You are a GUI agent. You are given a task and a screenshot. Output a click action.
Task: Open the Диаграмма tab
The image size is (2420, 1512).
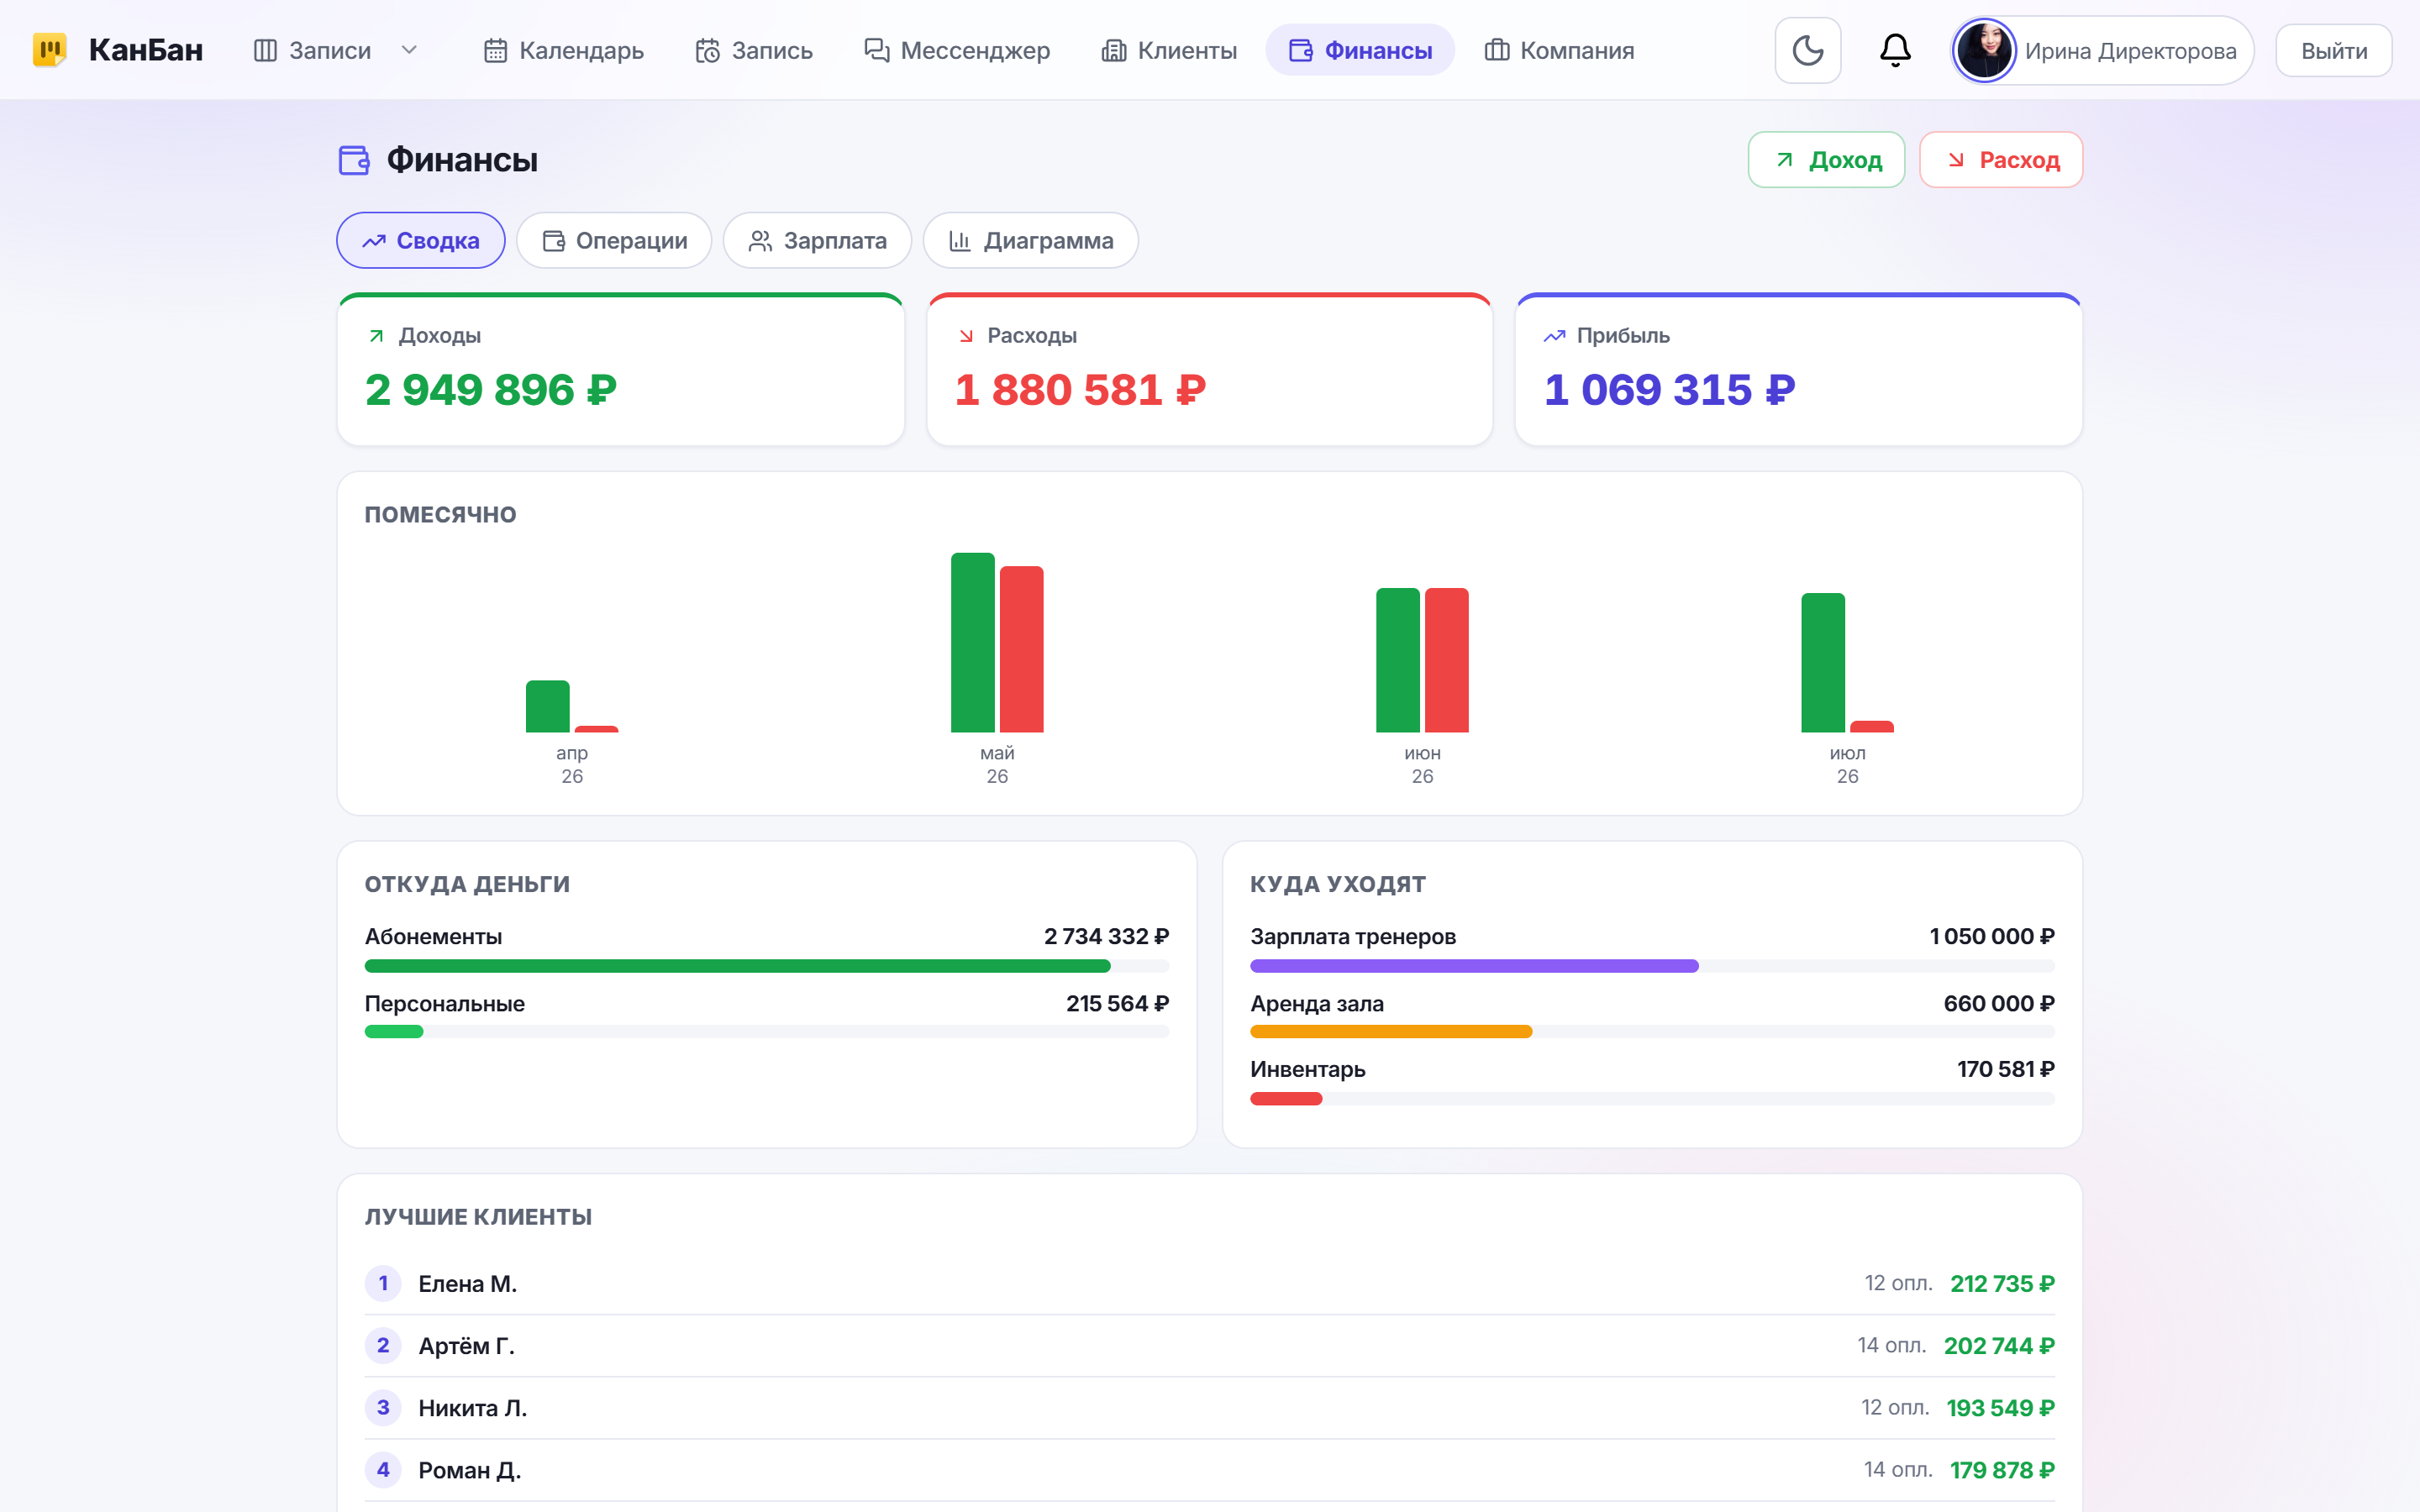(1030, 240)
